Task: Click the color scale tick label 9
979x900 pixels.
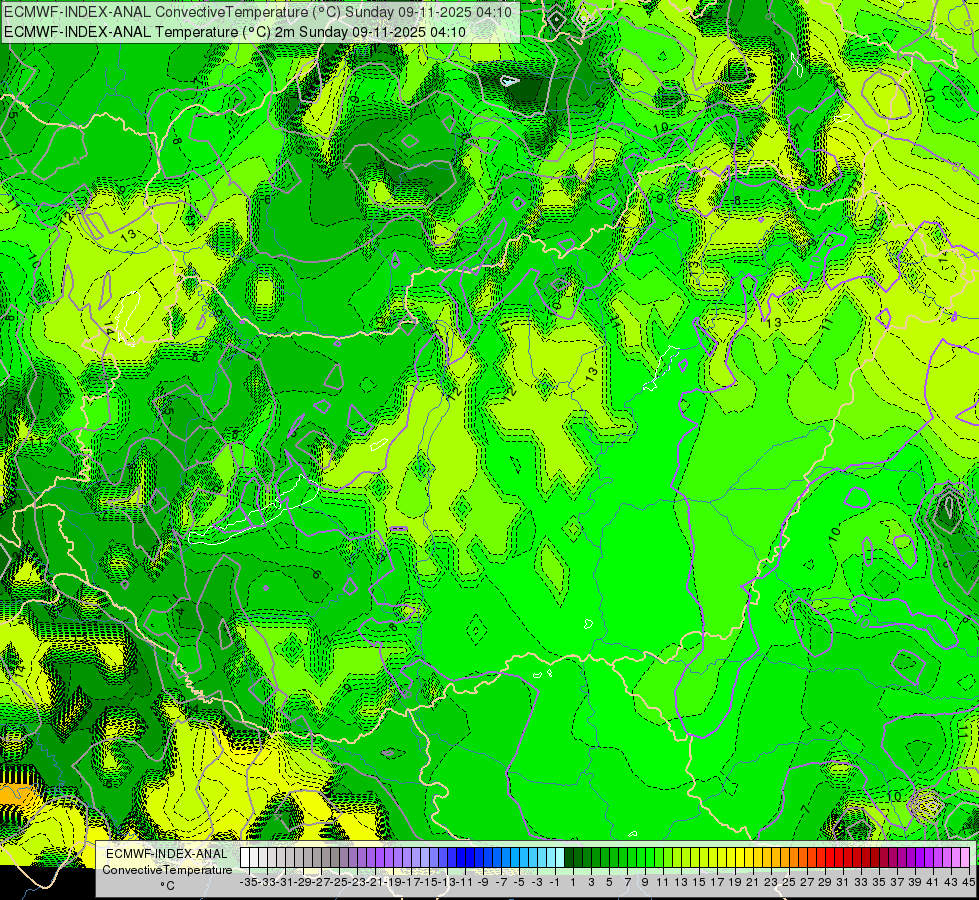Action: 645,883
